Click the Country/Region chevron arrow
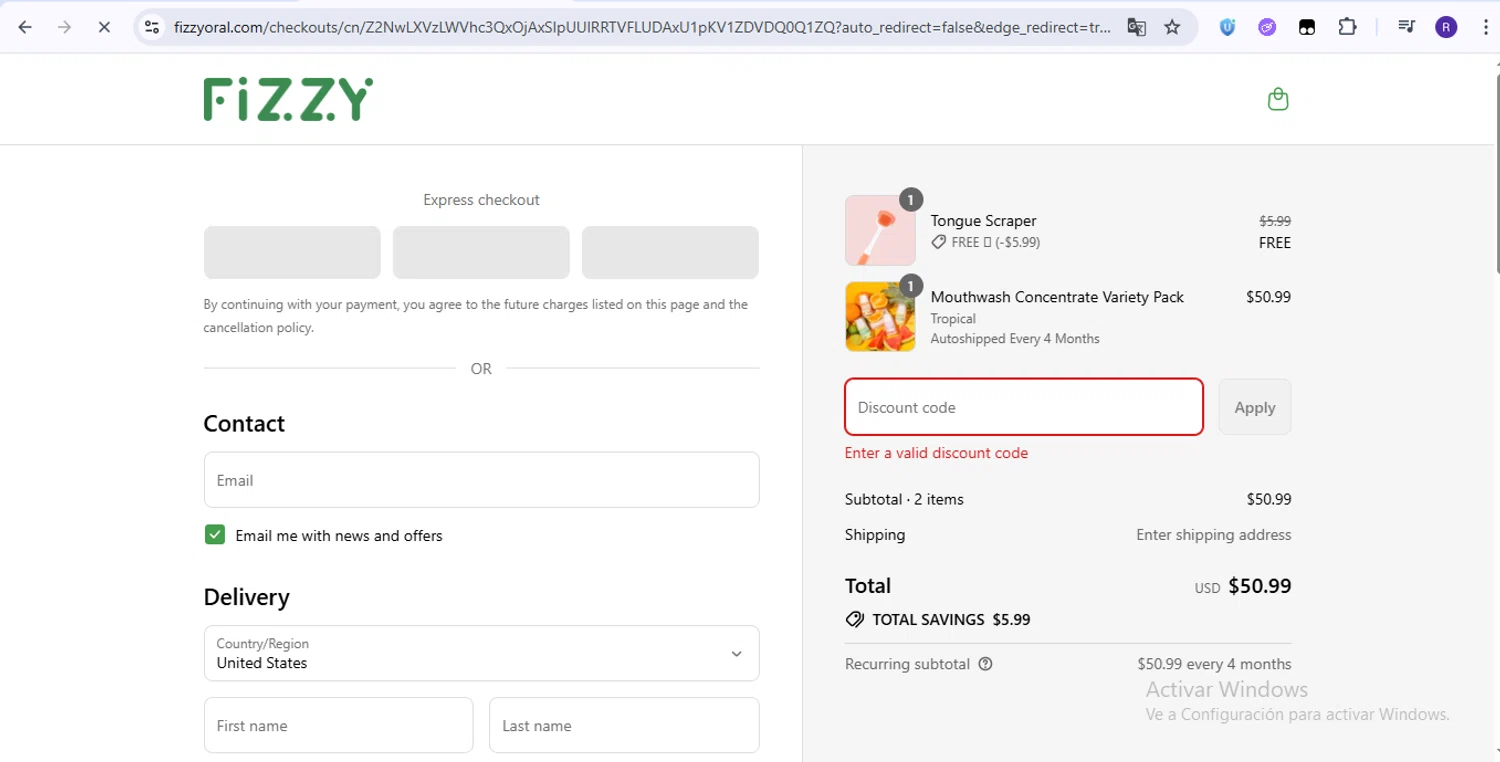 click(736, 654)
